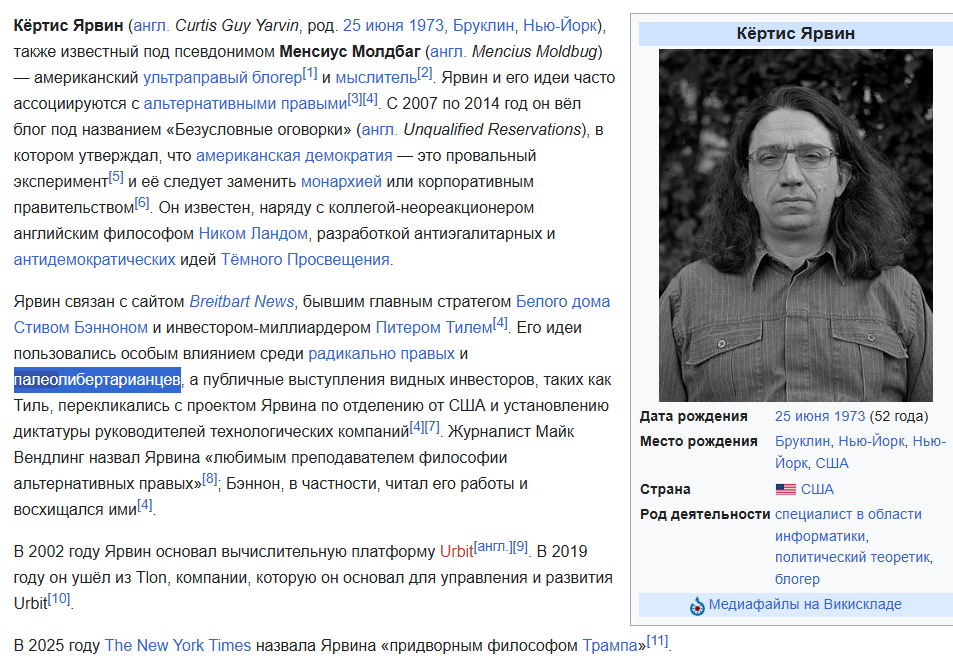Click bold Менсиус Молдбаг pseudonym text
The height and width of the screenshot is (664, 953).
click(x=350, y=52)
